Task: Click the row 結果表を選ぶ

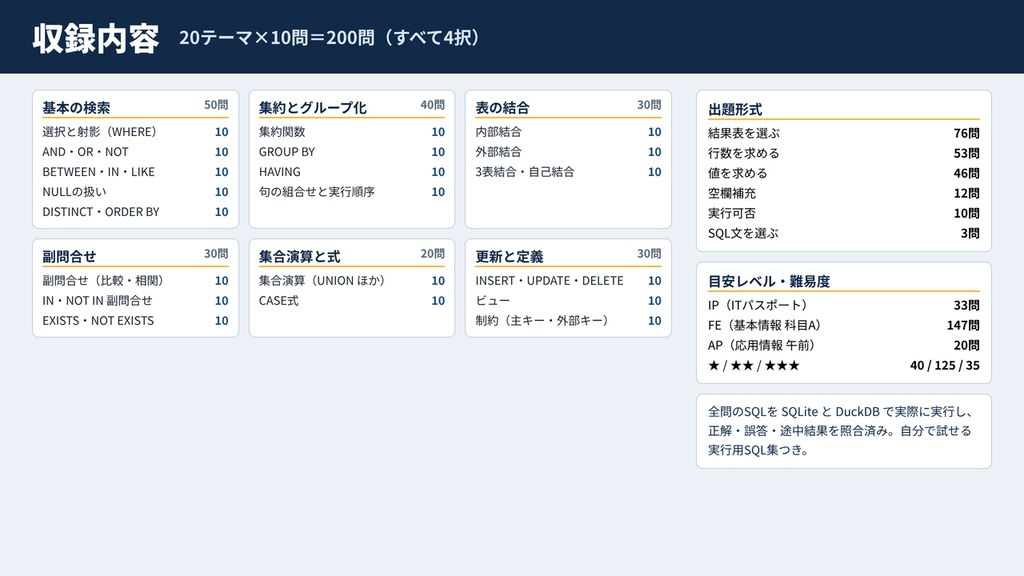Action: coord(844,133)
